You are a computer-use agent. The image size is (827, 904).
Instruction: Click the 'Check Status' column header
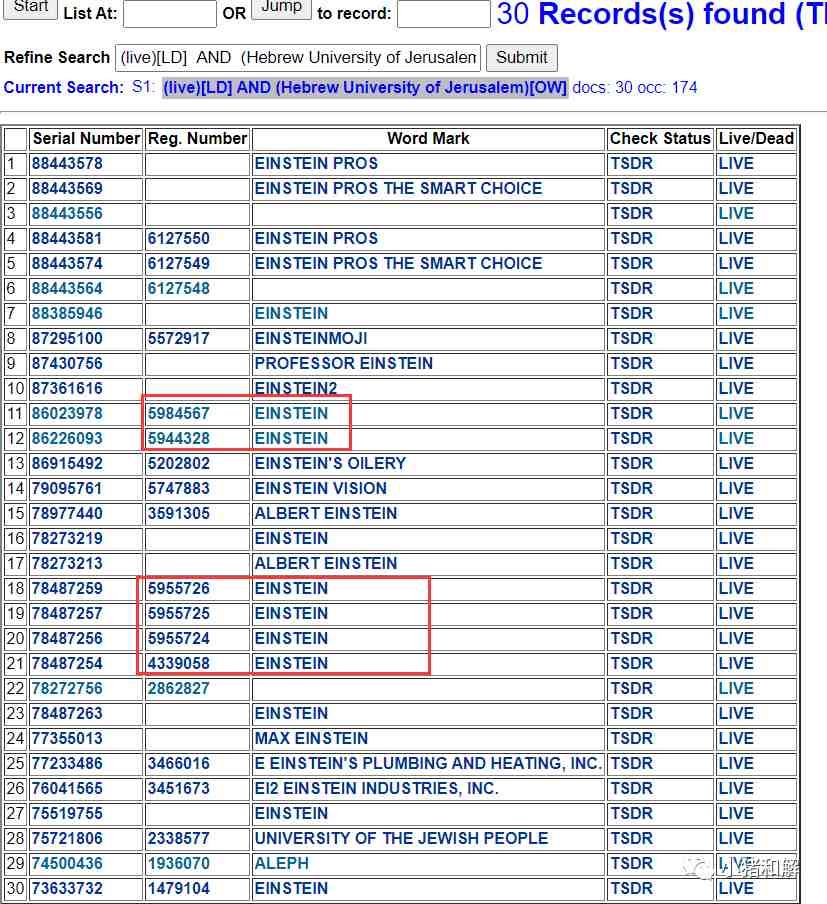click(660, 138)
